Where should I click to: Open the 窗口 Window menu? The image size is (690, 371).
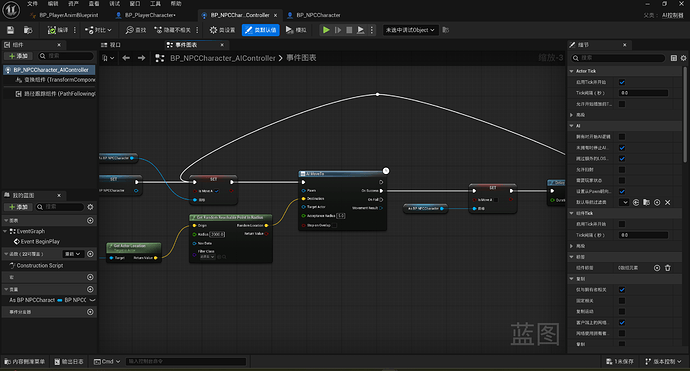pyautogui.click(x=135, y=4)
